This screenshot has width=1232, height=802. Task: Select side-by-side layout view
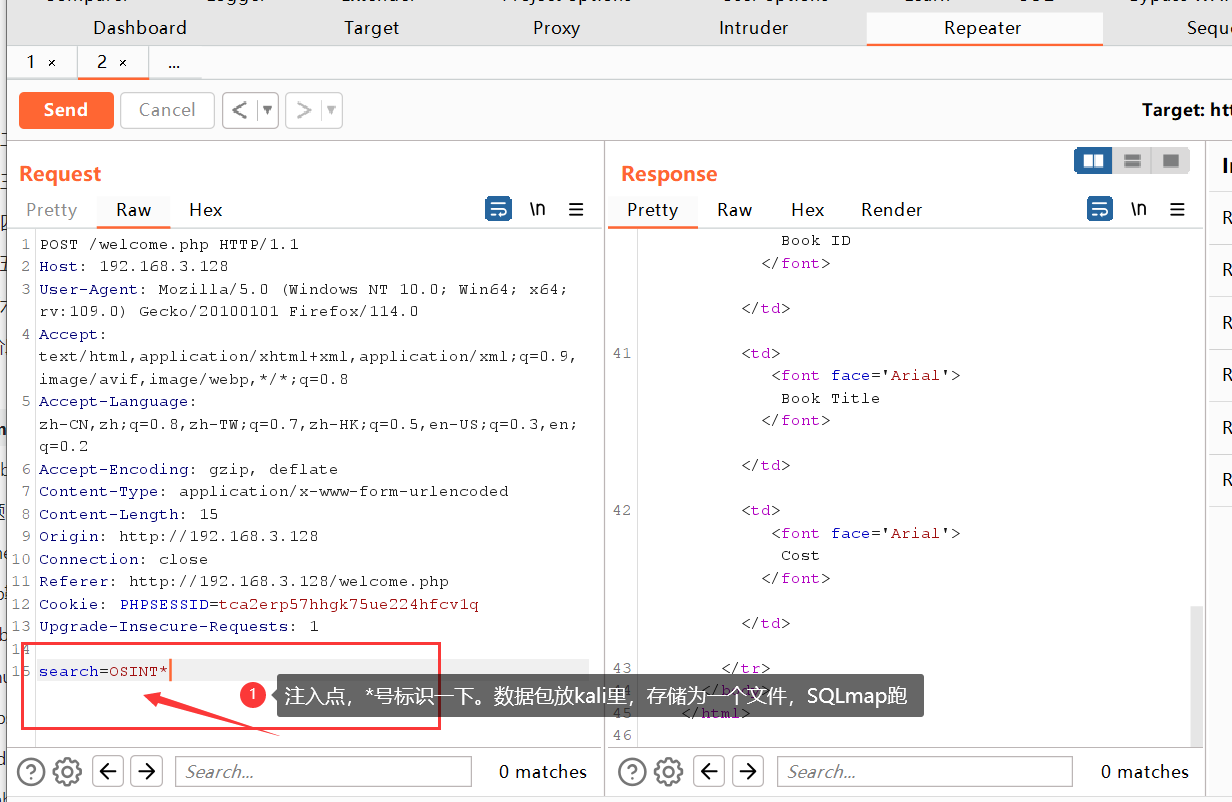click(1093, 161)
